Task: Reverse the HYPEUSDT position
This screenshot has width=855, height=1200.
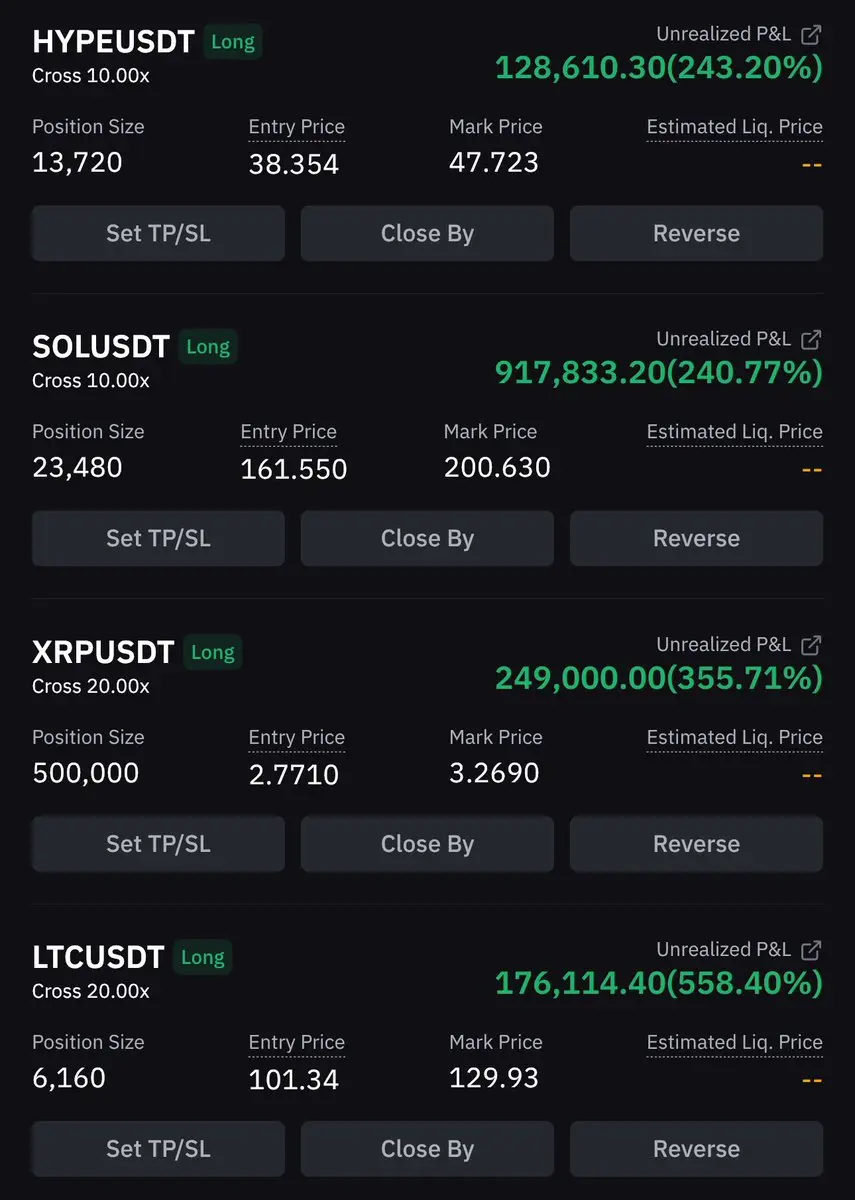Action: 696,233
